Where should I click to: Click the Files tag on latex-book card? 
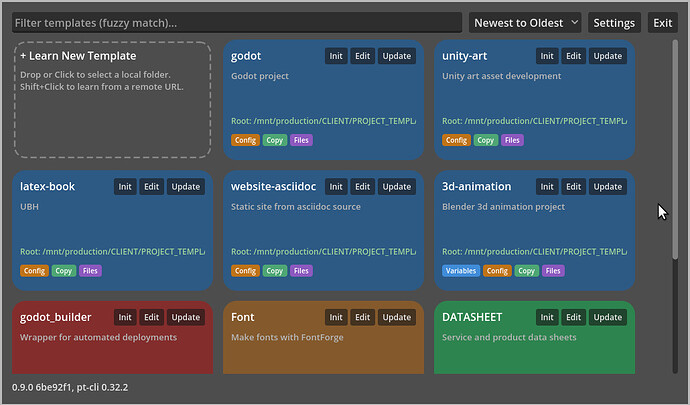click(90, 271)
